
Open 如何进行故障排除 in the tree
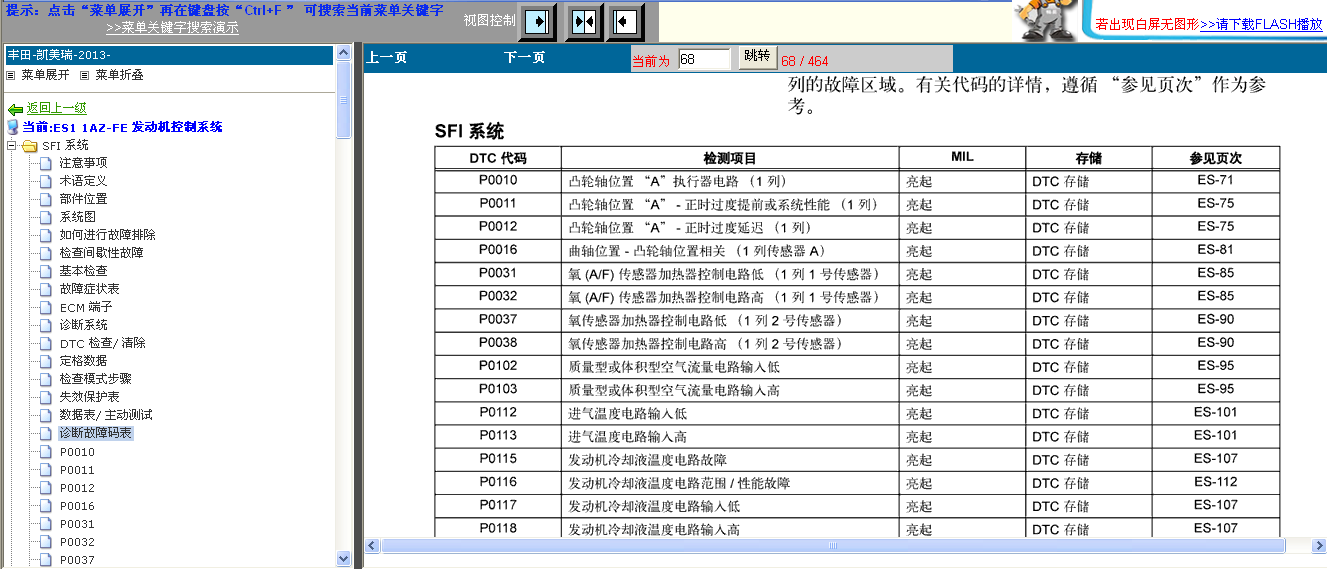tap(108, 235)
